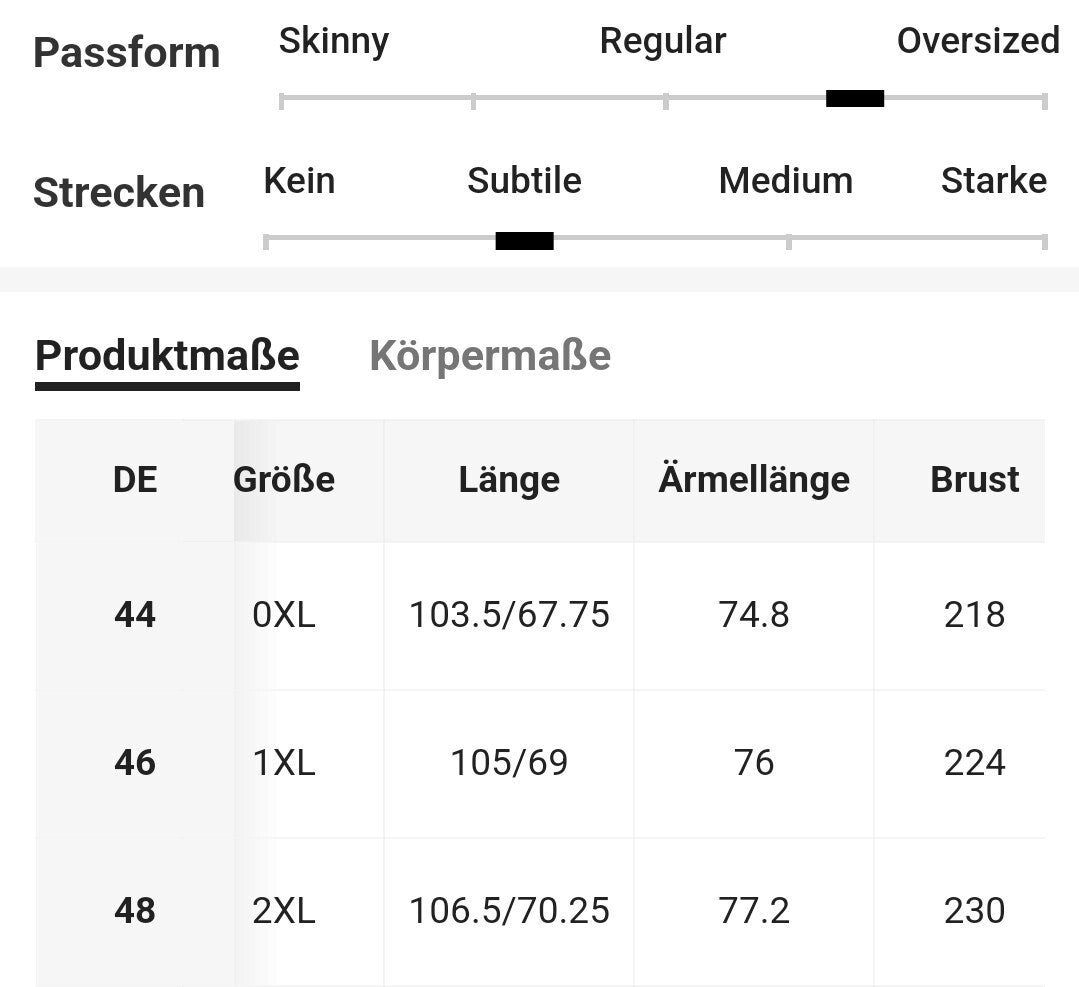Click the Ärmellänge column header
The width and height of the screenshot is (1079, 987).
click(x=754, y=480)
